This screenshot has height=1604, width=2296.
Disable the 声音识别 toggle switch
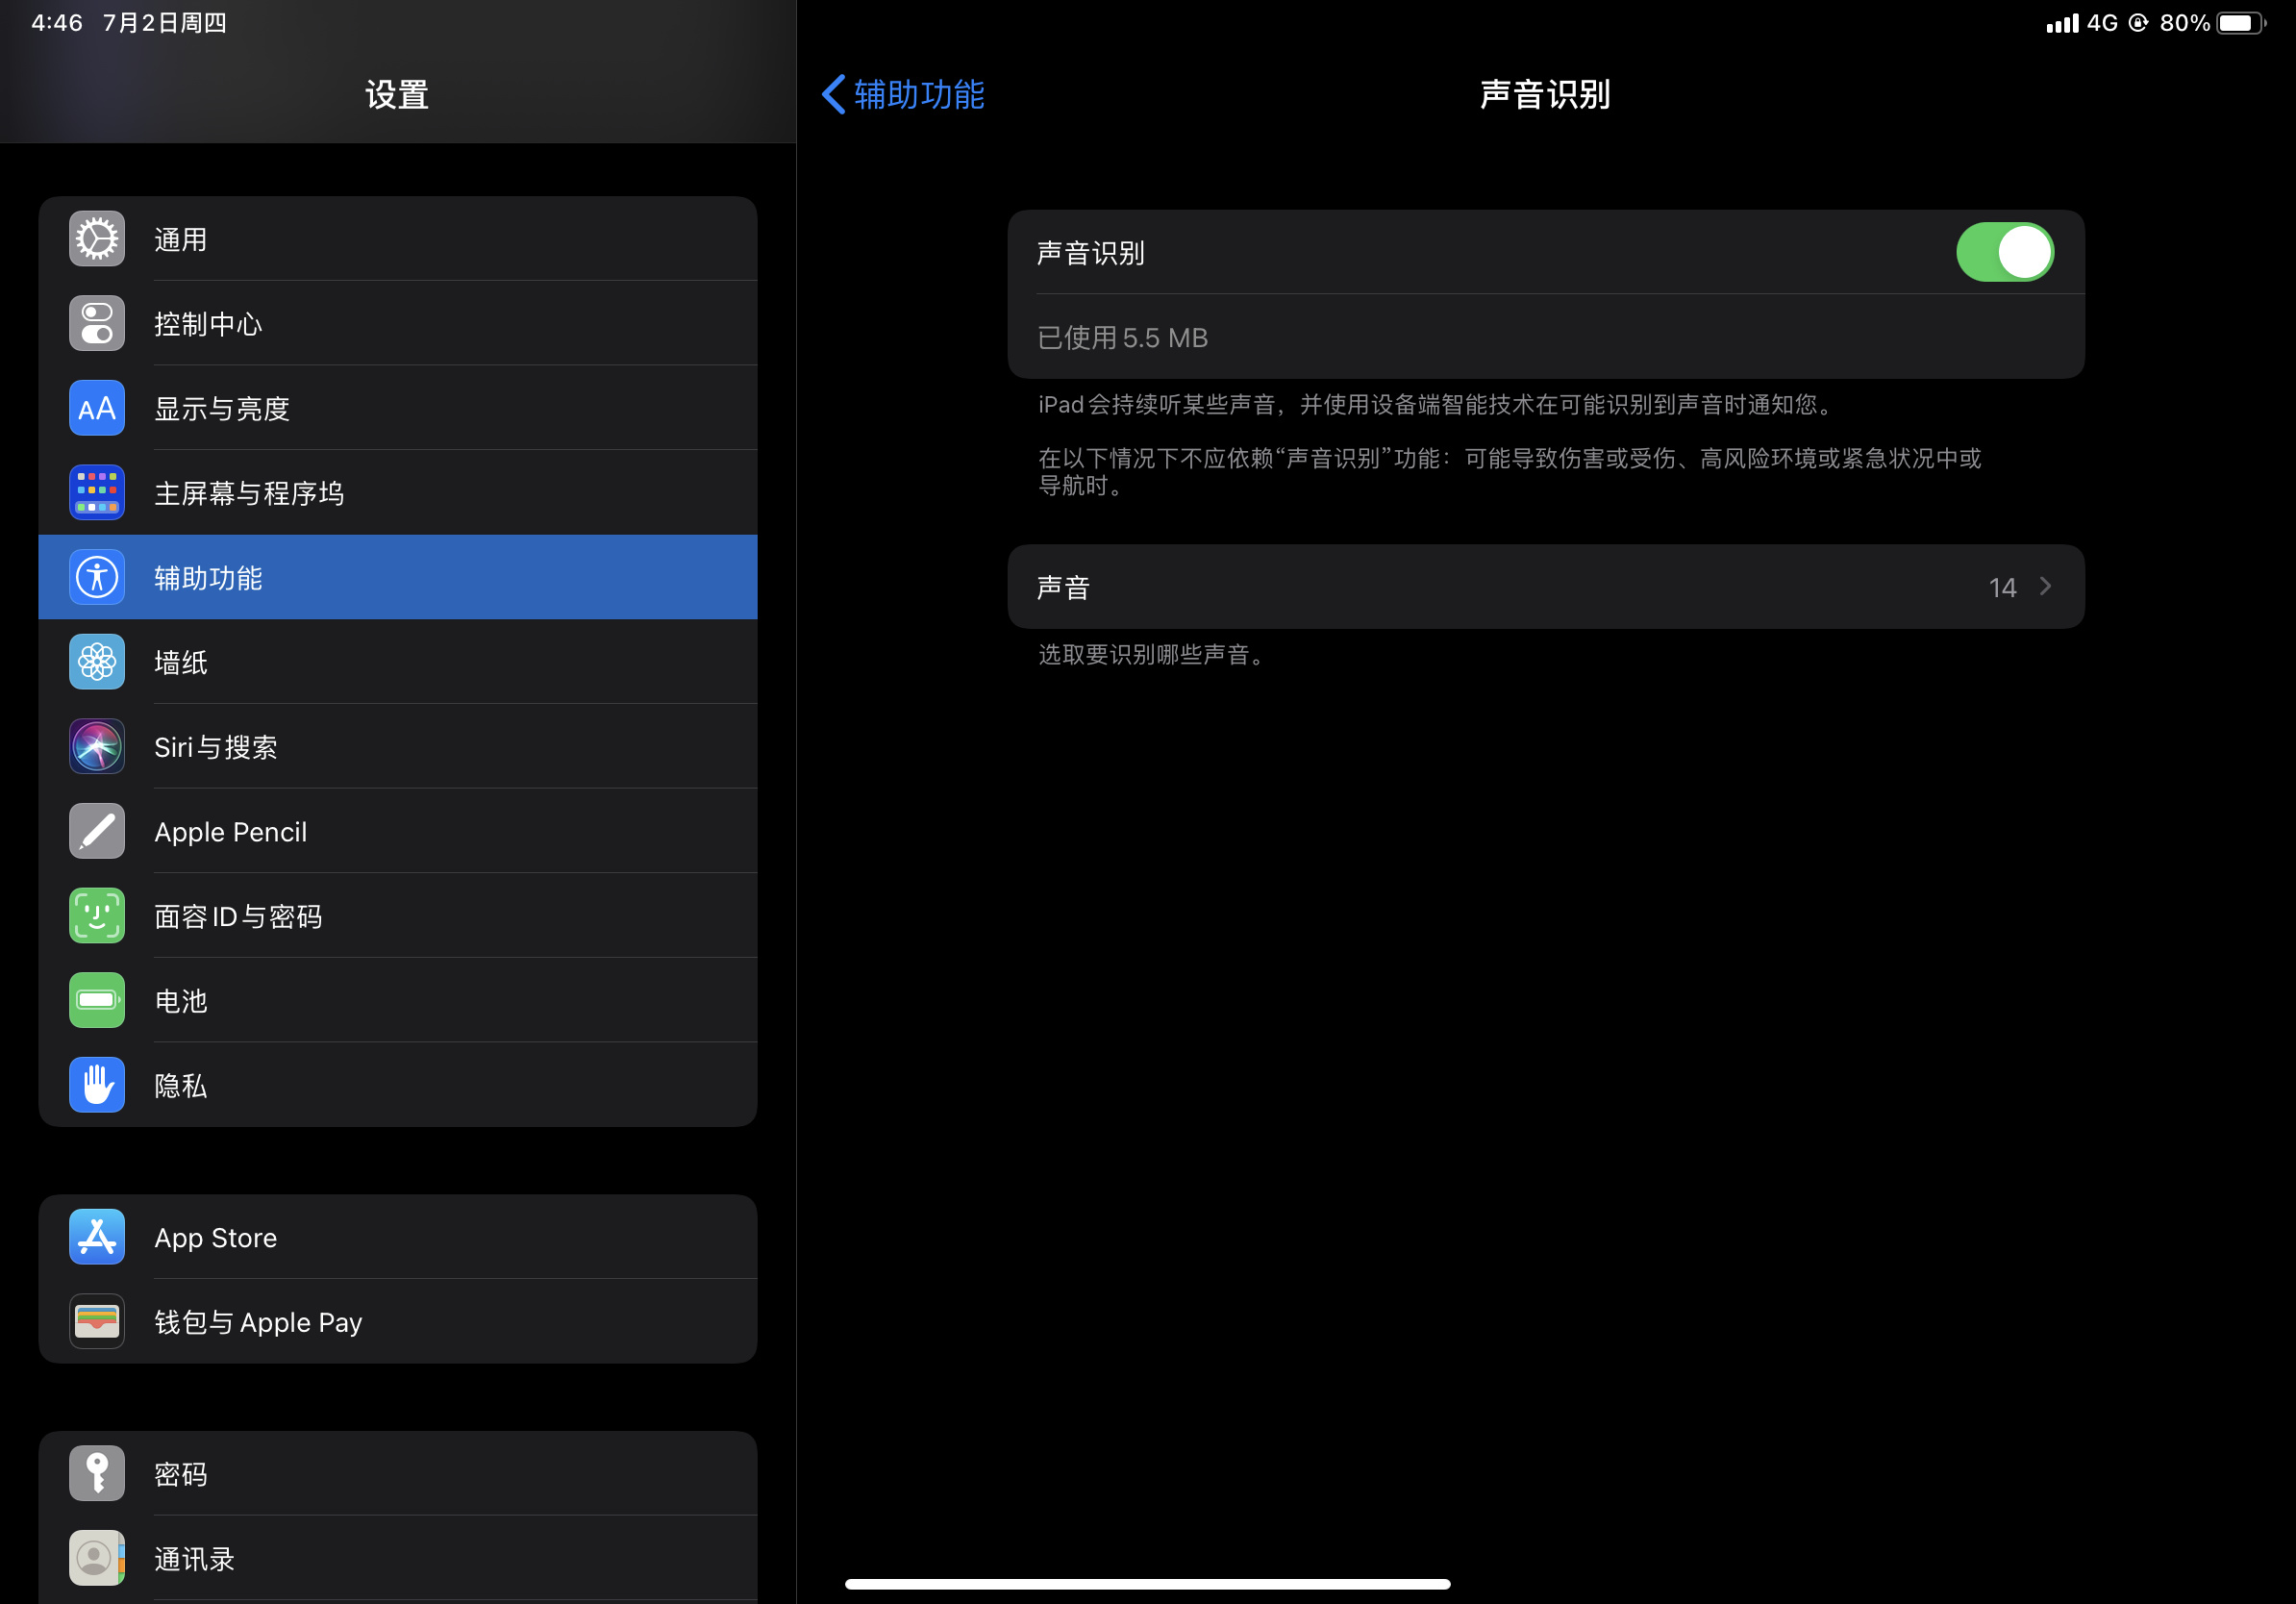click(x=2004, y=252)
